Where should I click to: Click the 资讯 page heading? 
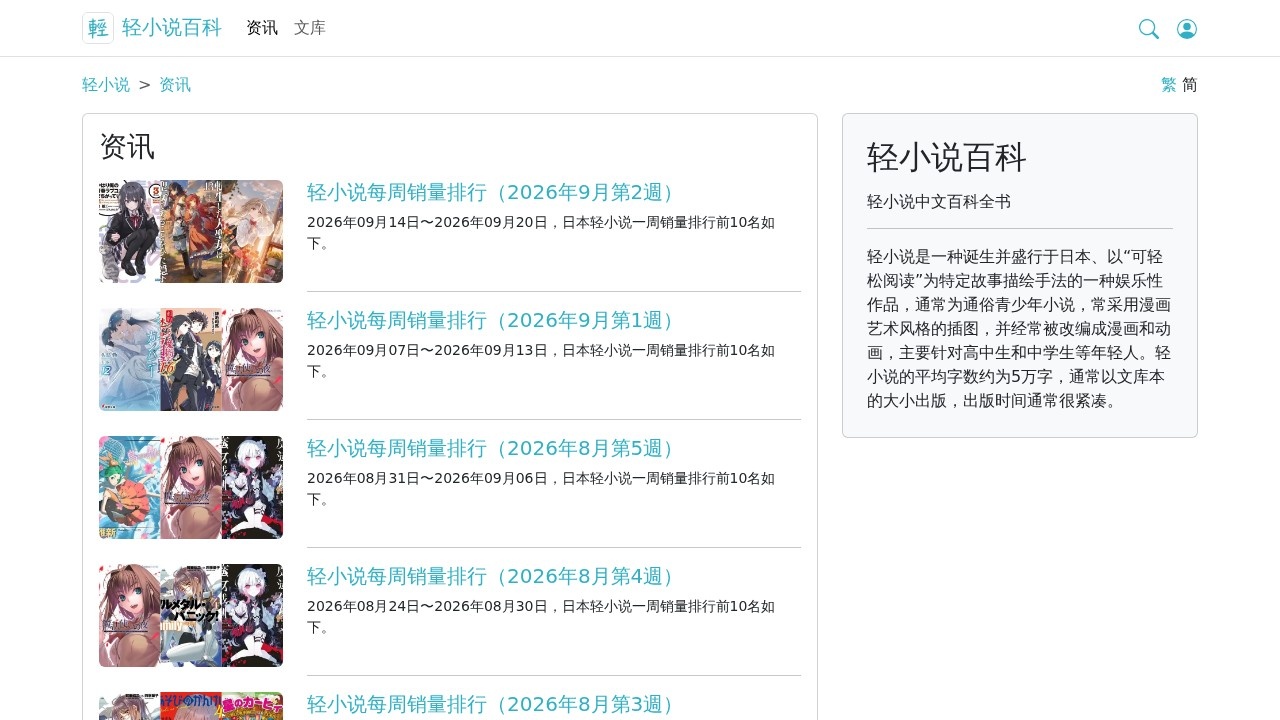click(x=127, y=147)
